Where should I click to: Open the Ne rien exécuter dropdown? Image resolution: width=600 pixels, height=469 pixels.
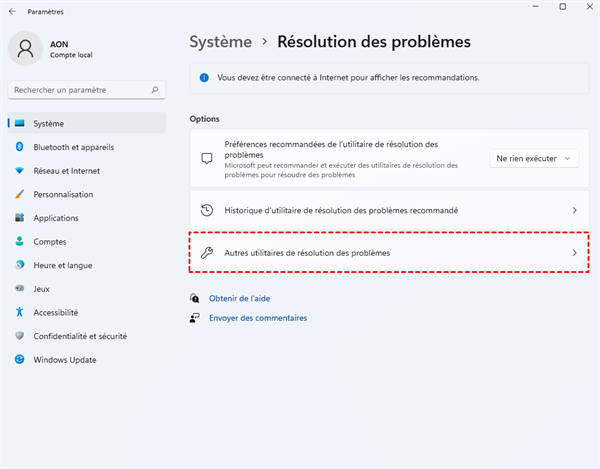(535, 158)
